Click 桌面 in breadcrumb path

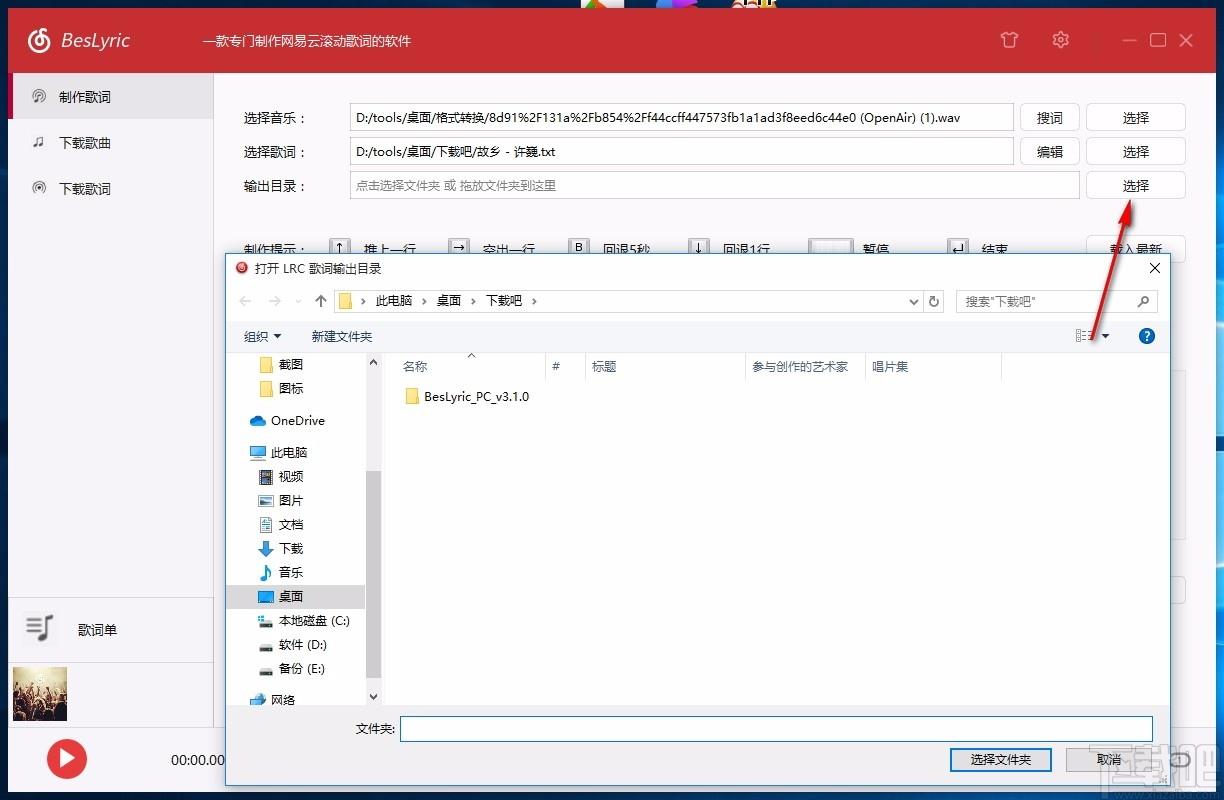click(x=449, y=301)
